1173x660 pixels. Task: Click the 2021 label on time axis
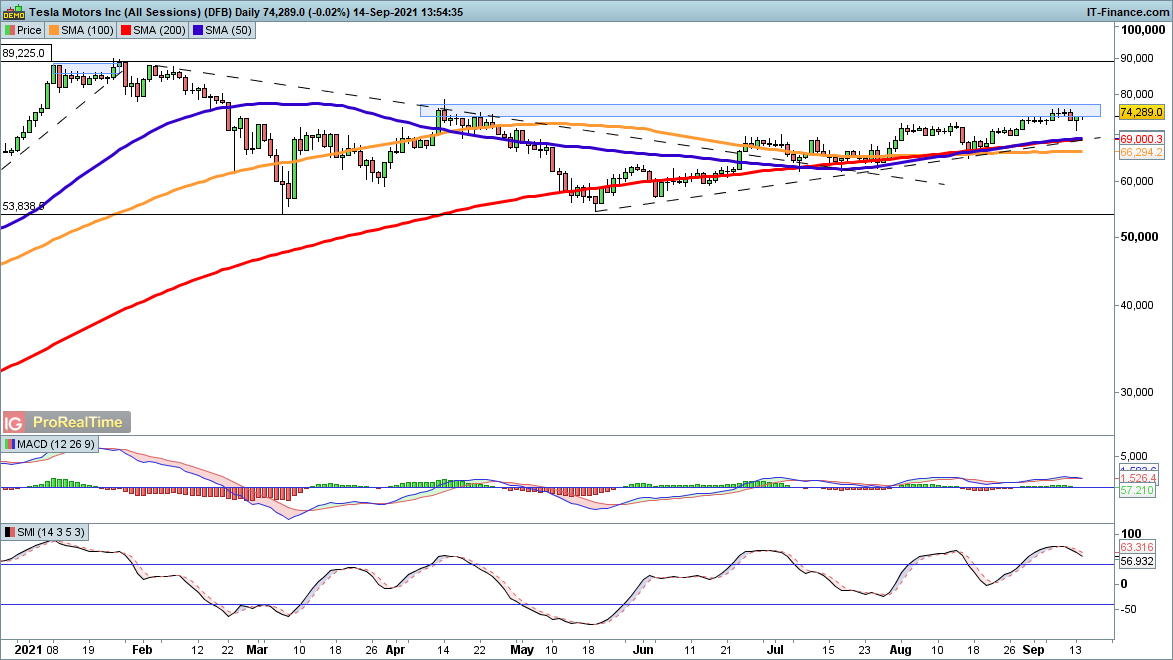[x=28, y=650]
